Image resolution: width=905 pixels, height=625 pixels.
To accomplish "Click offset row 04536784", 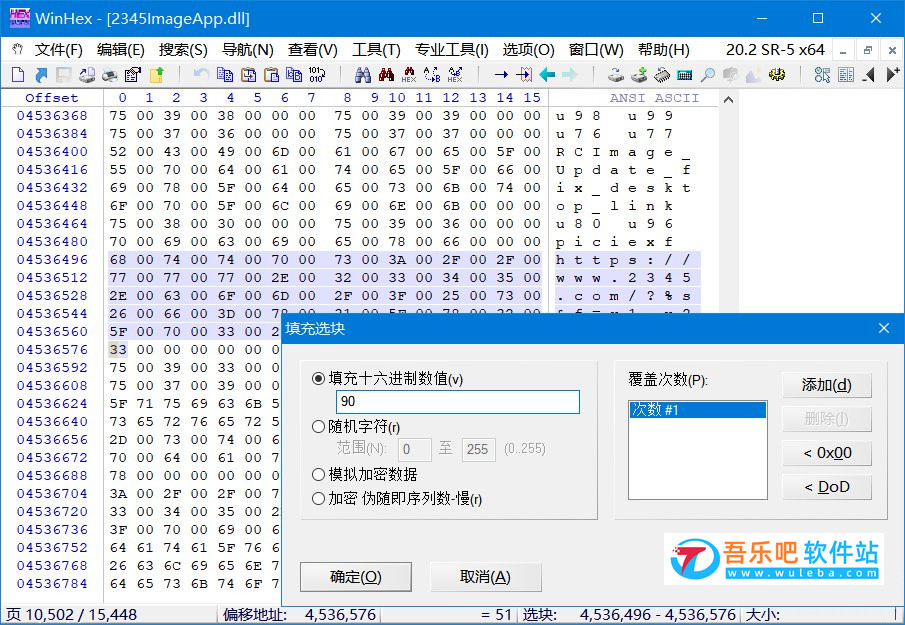I will coord(53,583).
